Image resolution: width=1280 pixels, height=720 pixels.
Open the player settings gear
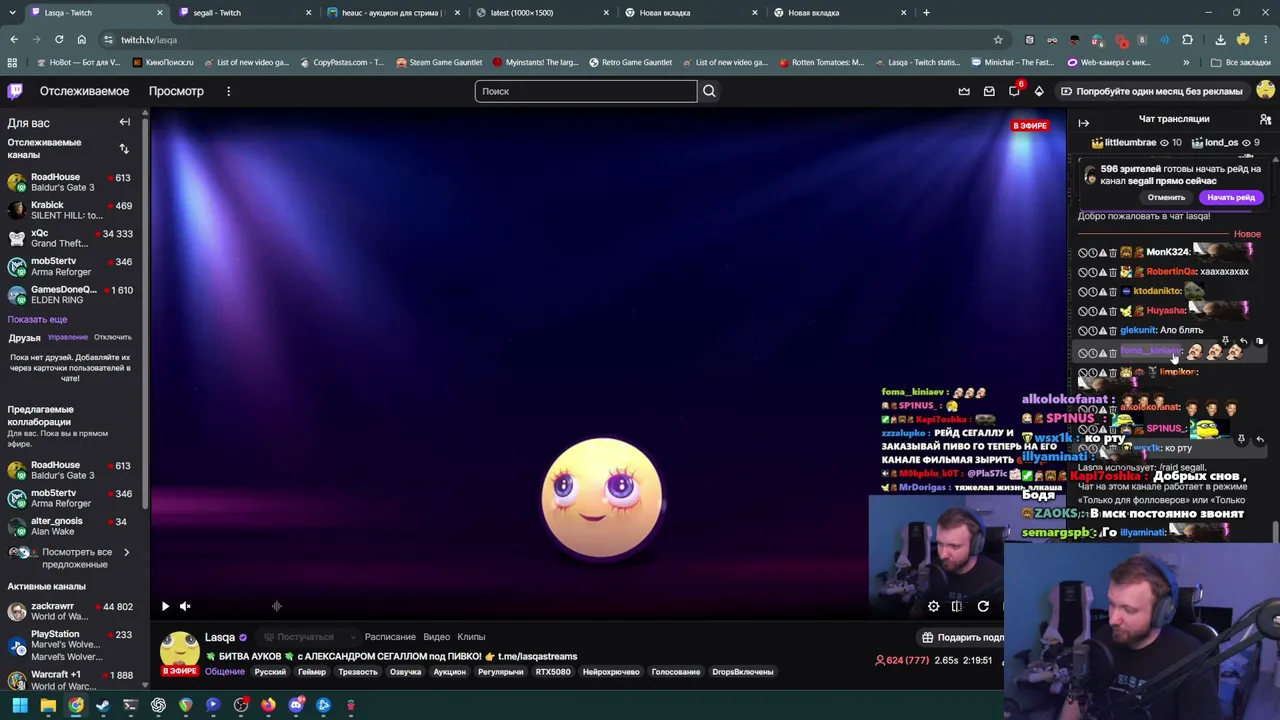click(933, 606)
